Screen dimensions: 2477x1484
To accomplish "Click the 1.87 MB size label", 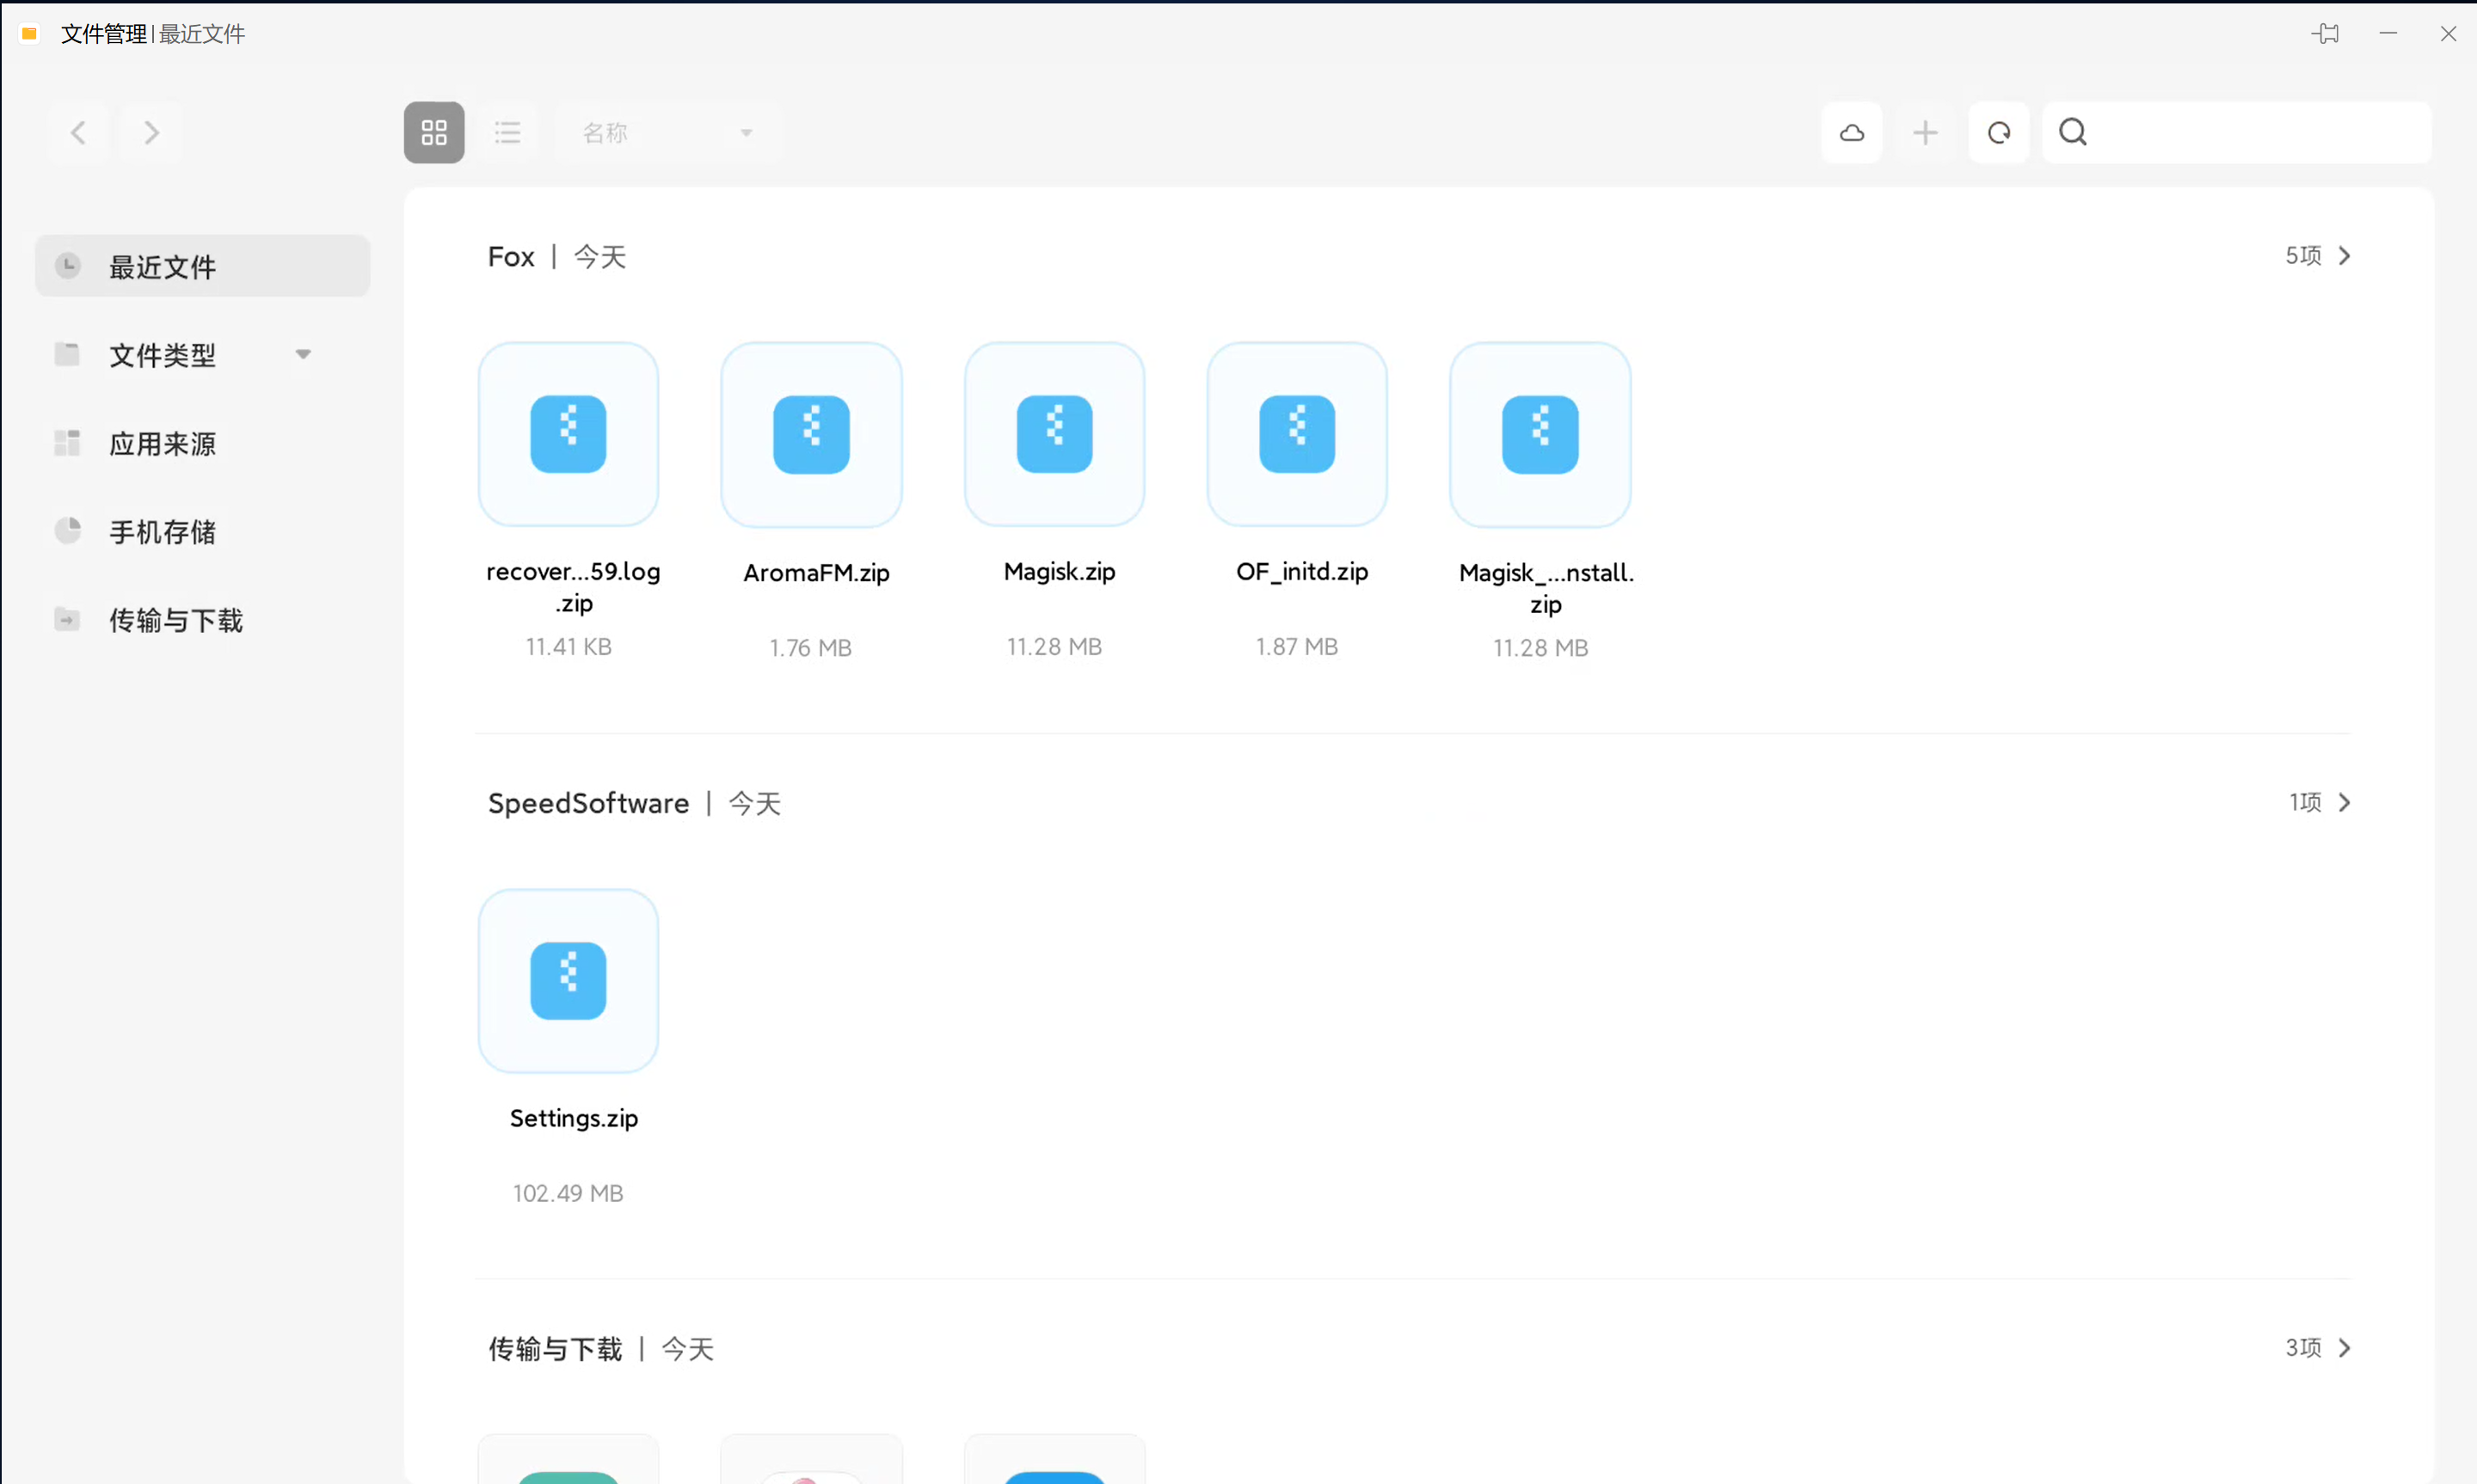I will 1297,647.
